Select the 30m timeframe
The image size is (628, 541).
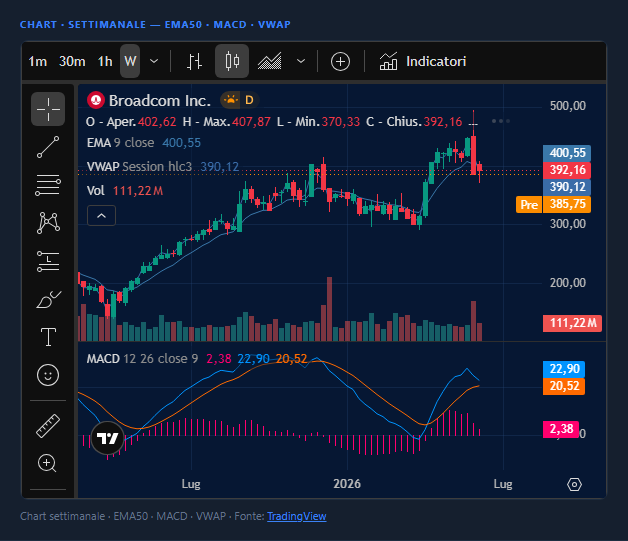(72, 61)
